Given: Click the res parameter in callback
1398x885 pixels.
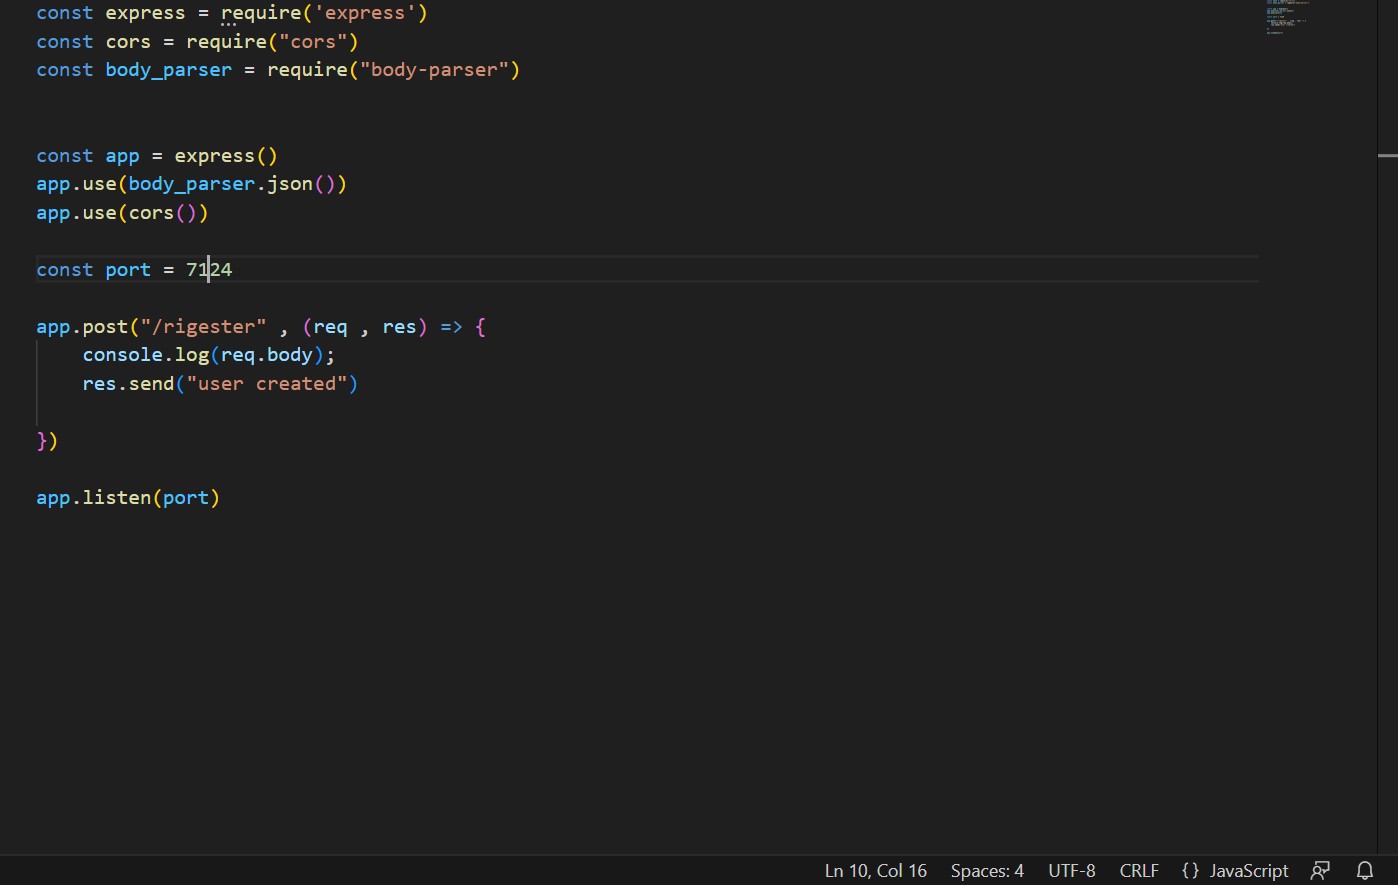Looking at the screenshot, I should (x=399, y=327).
